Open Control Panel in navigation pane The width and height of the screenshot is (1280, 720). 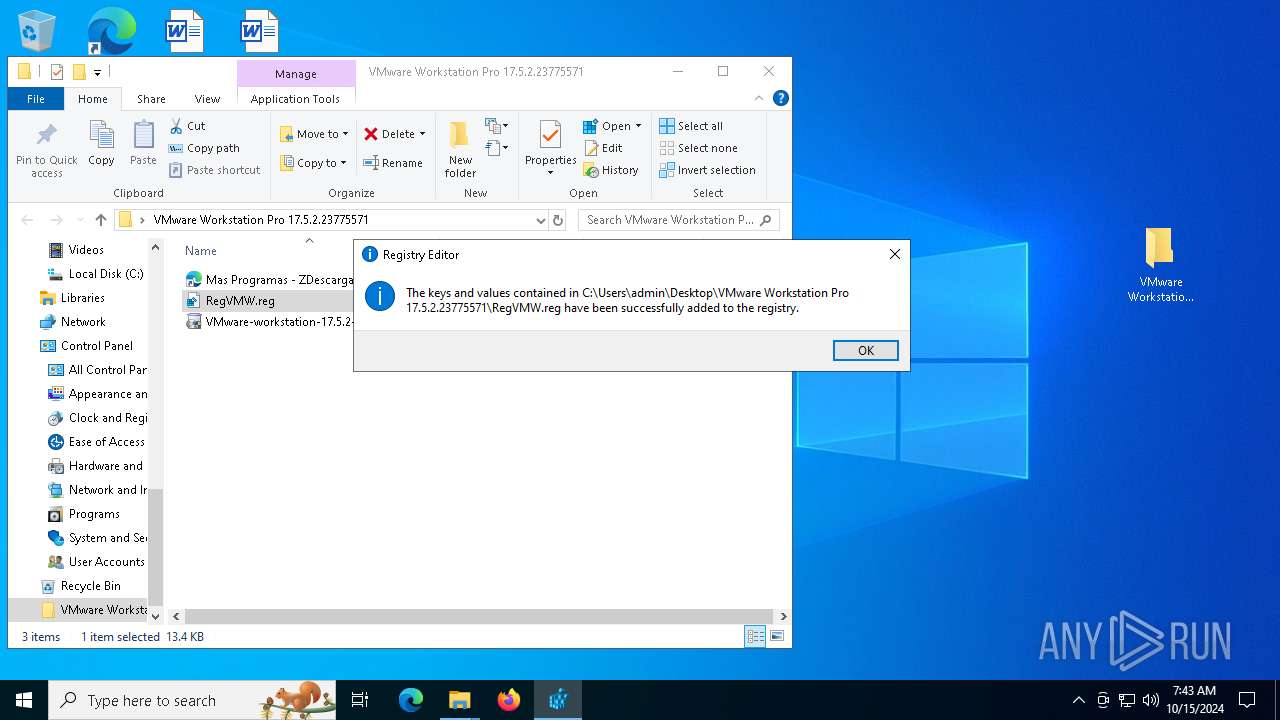coord(86,346)
